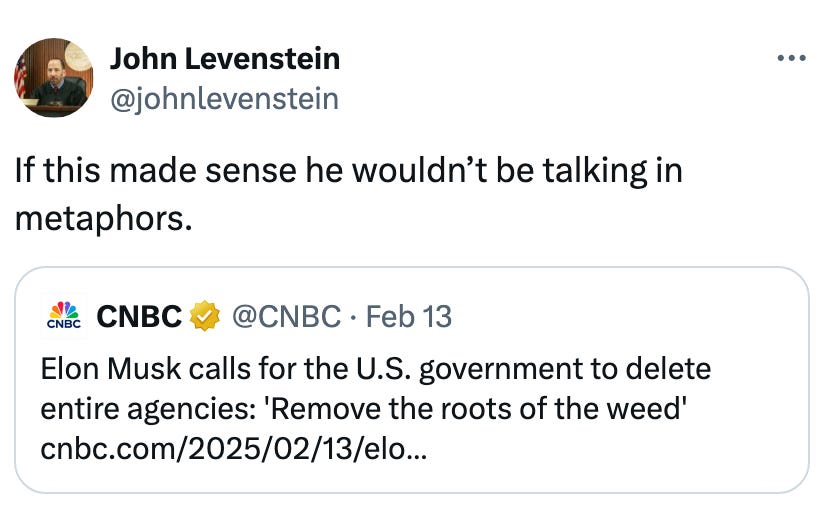Click the American flag in the avatar photo

(x=20, y=77)
